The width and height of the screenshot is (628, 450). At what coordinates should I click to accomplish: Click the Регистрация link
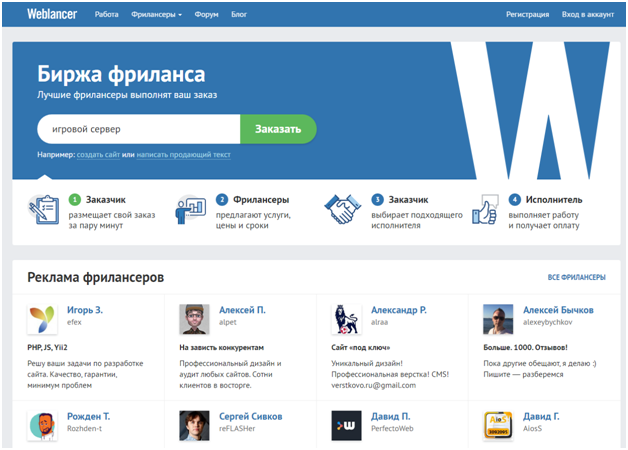point(527,14)
